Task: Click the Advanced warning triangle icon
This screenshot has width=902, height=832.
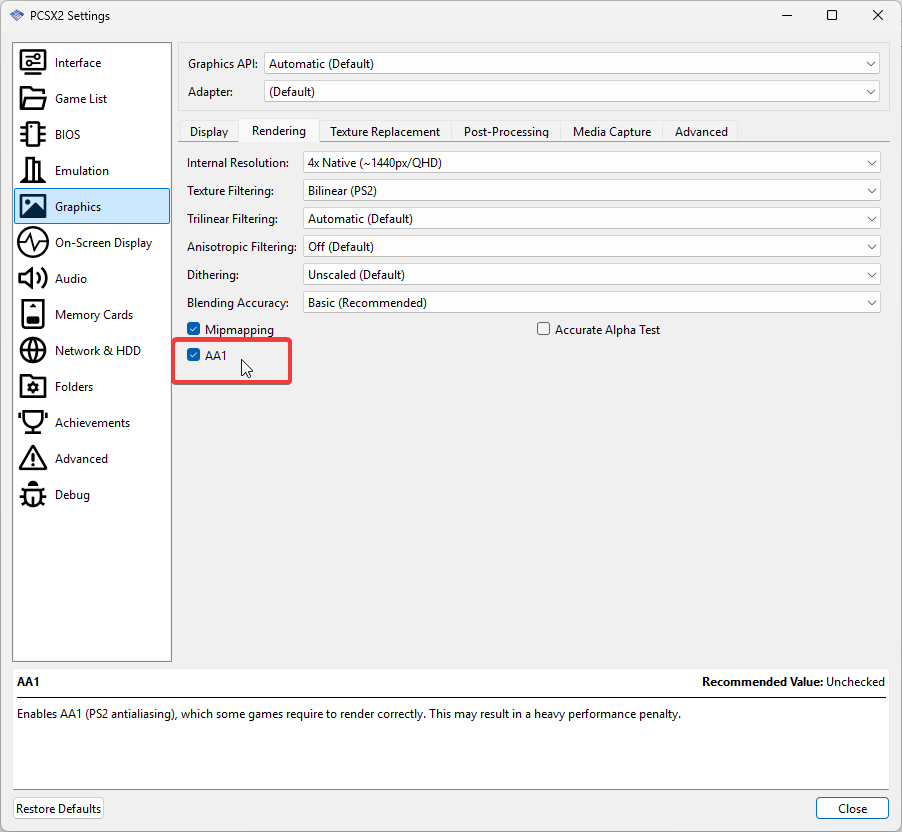Action: click(33, 458)
